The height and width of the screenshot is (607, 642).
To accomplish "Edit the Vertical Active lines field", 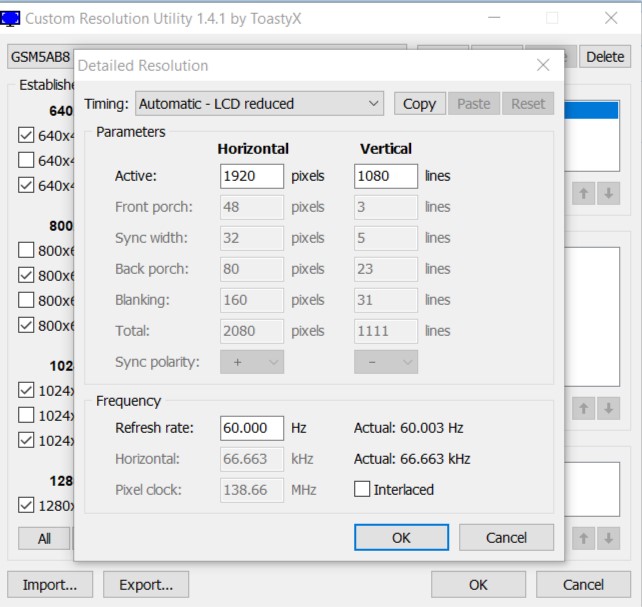I will pyautogui.click(x=386, y=176).
